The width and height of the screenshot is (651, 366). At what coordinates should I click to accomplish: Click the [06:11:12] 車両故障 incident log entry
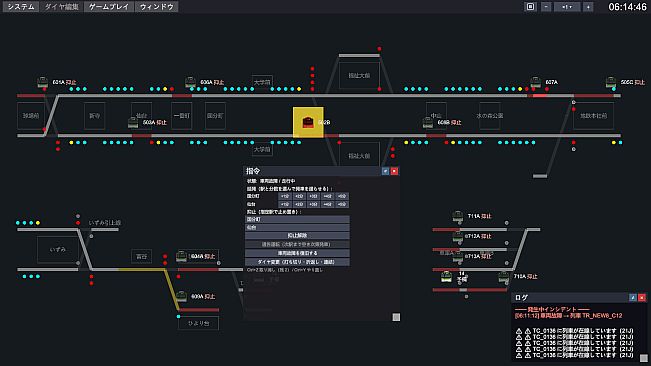click(x=568, y=315)
